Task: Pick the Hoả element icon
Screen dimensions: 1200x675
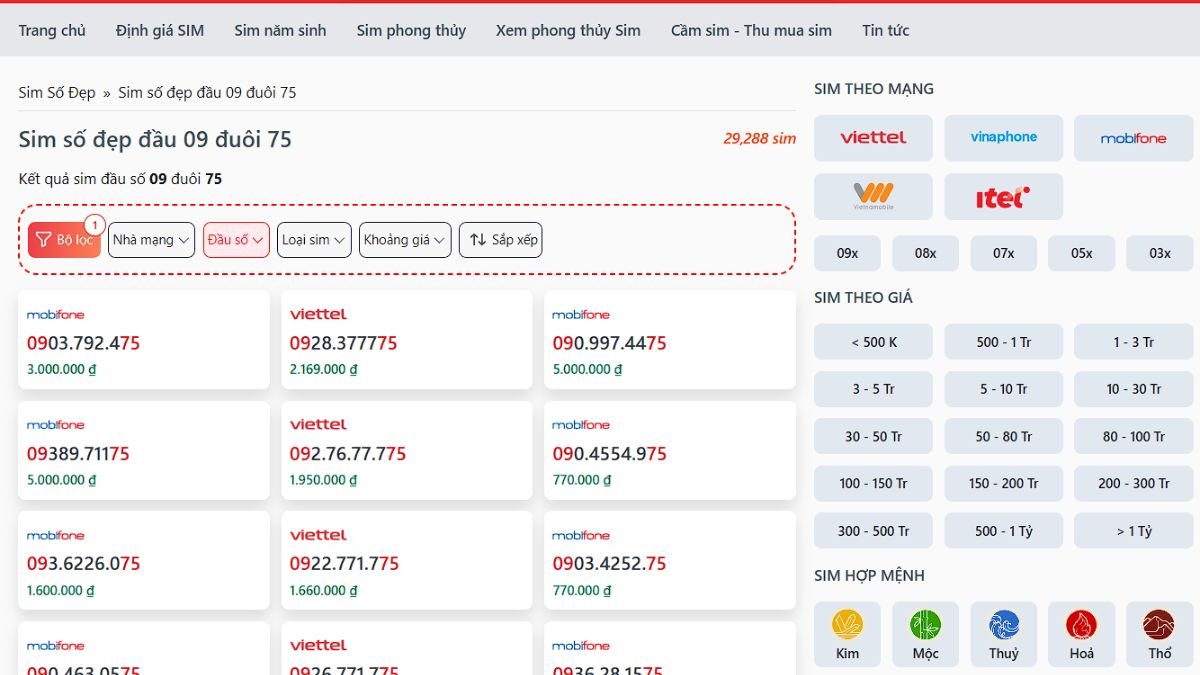Action: (1081, 626)
